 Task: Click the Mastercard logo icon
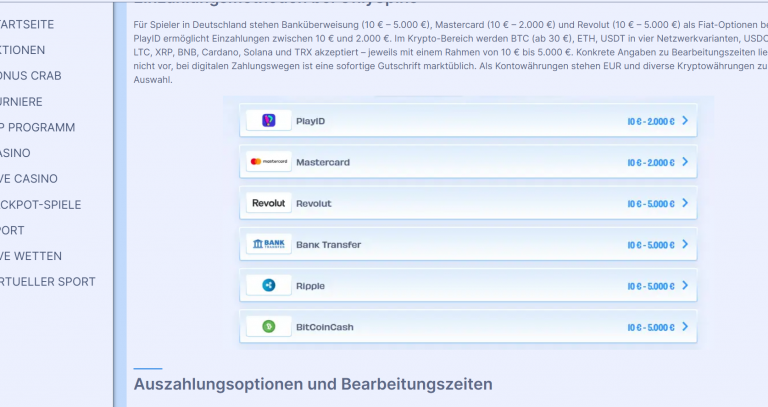268,162
